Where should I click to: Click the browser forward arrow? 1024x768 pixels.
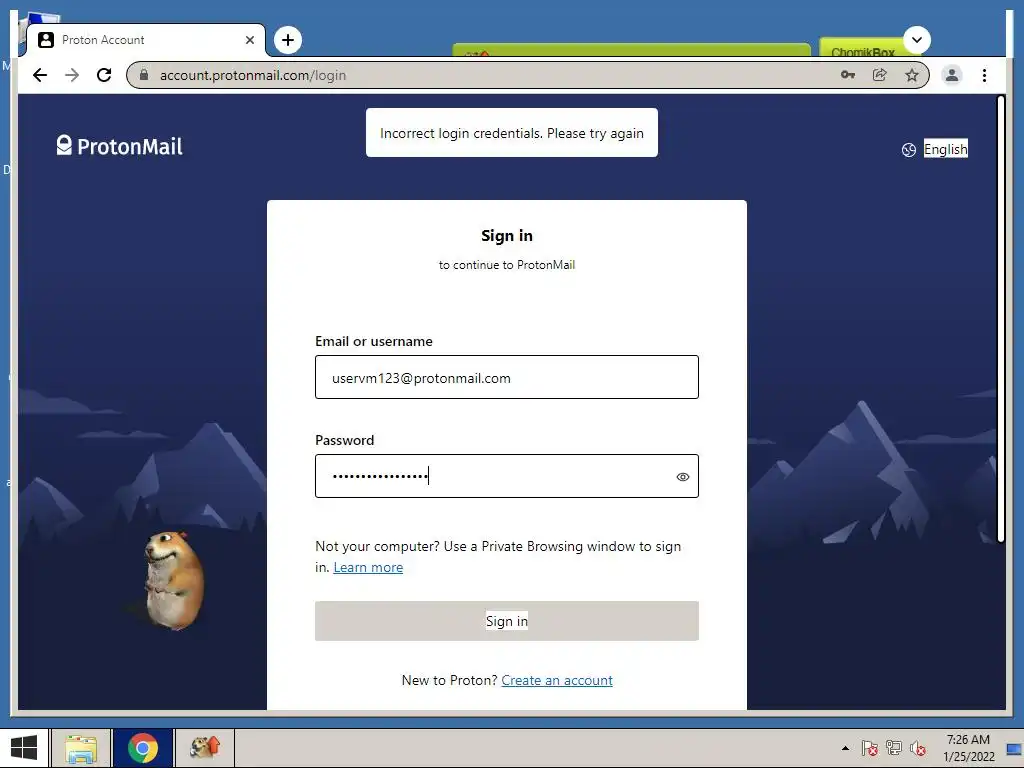(72, 75)
